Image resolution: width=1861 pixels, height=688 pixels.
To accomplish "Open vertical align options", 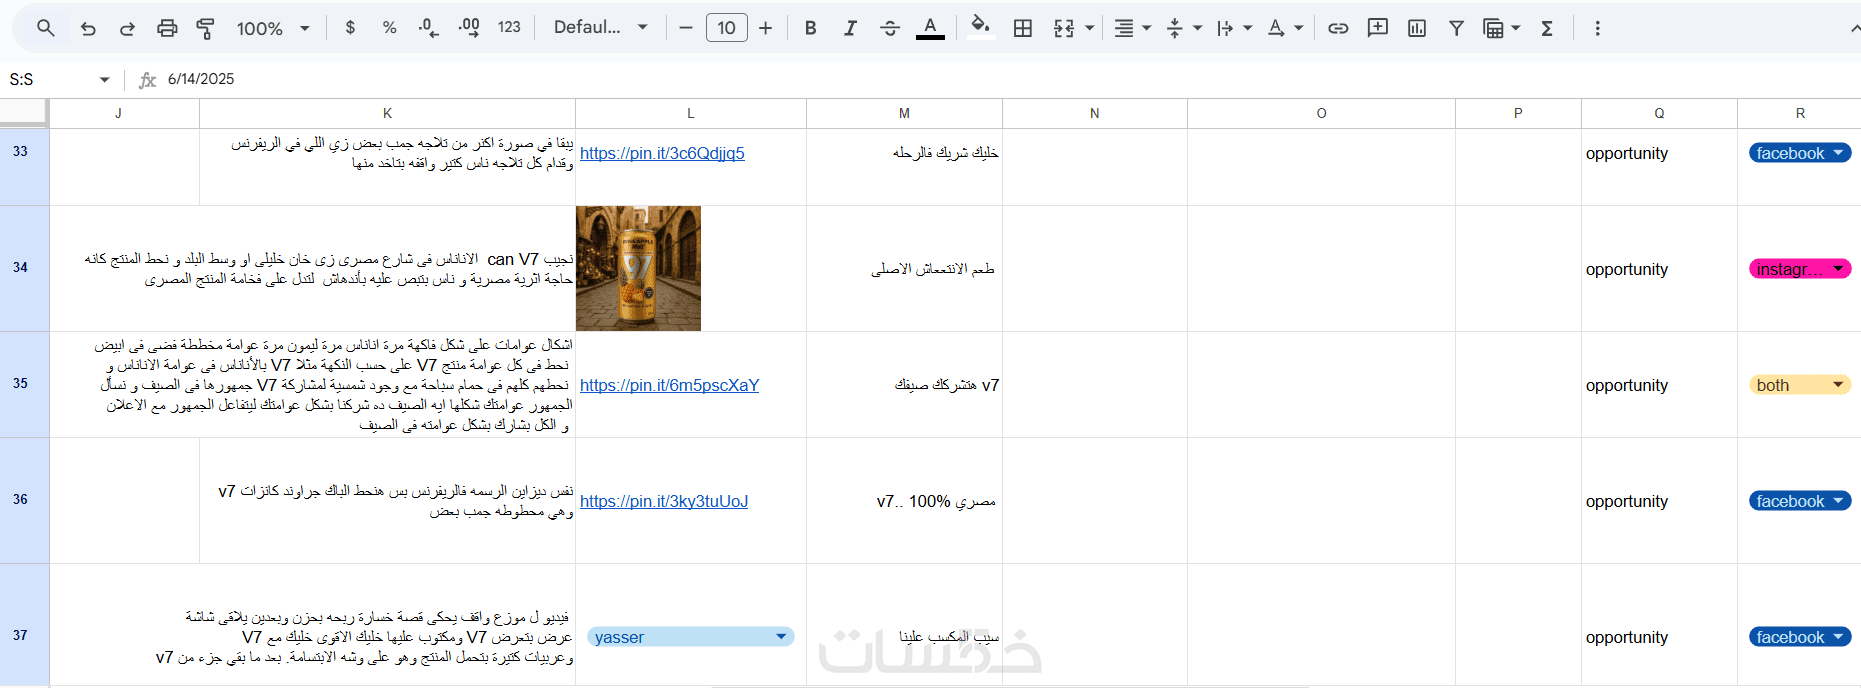I will point(1183,28).
